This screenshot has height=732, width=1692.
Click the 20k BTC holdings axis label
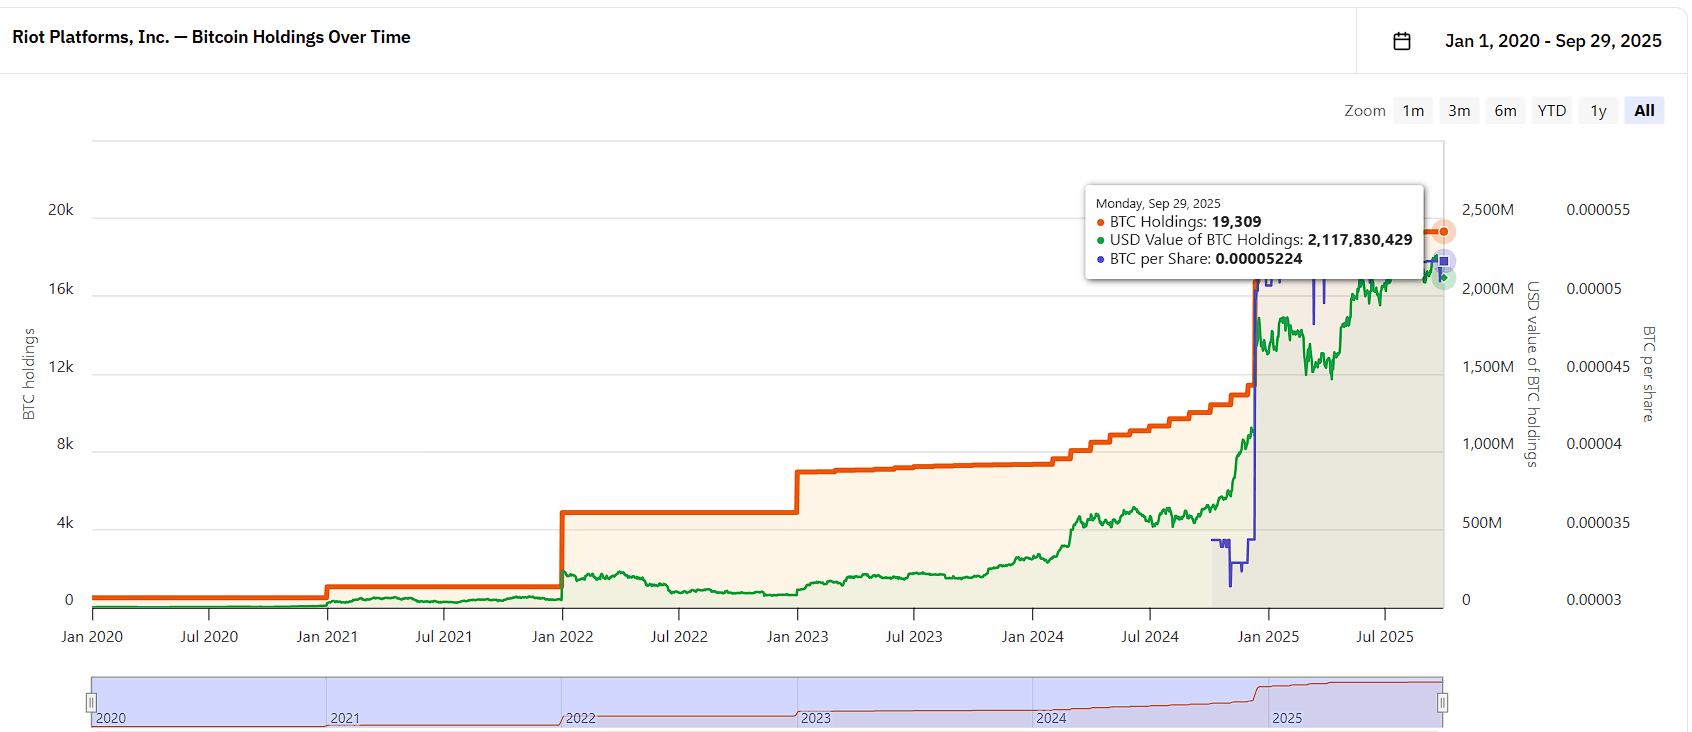pyautogui.click(x=61, y=210)
